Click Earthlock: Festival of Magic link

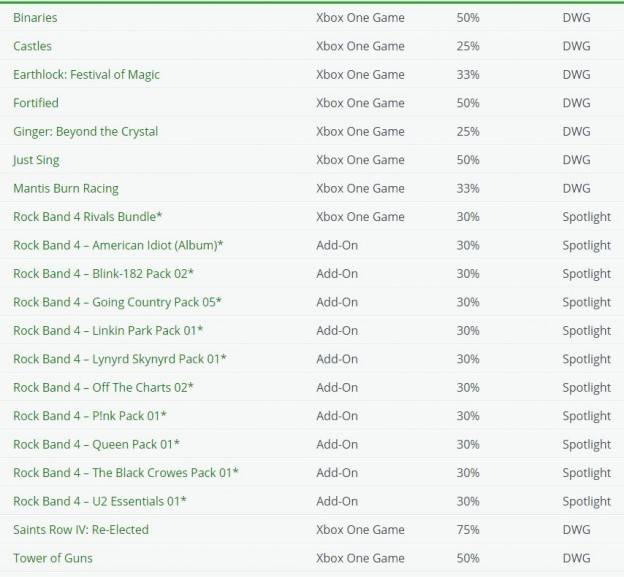tap(86, 74)
